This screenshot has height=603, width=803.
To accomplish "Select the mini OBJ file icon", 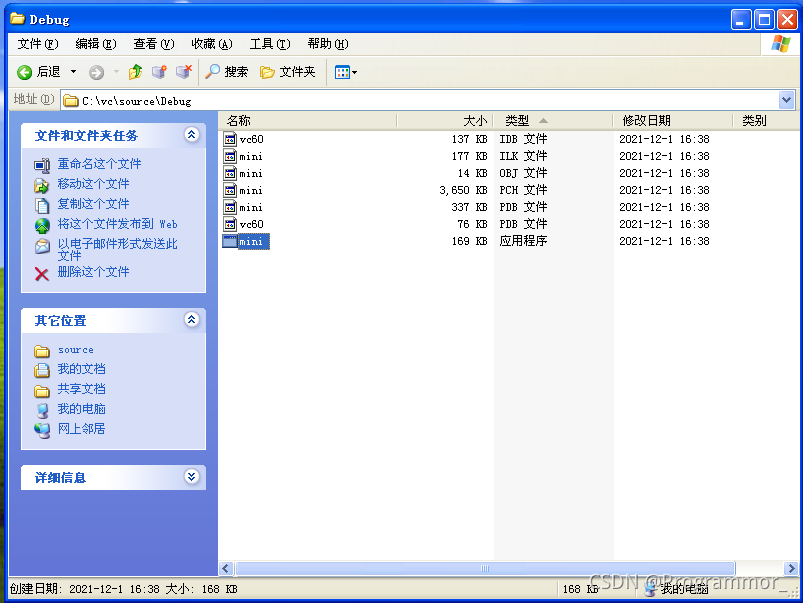I will pos(230,173).
